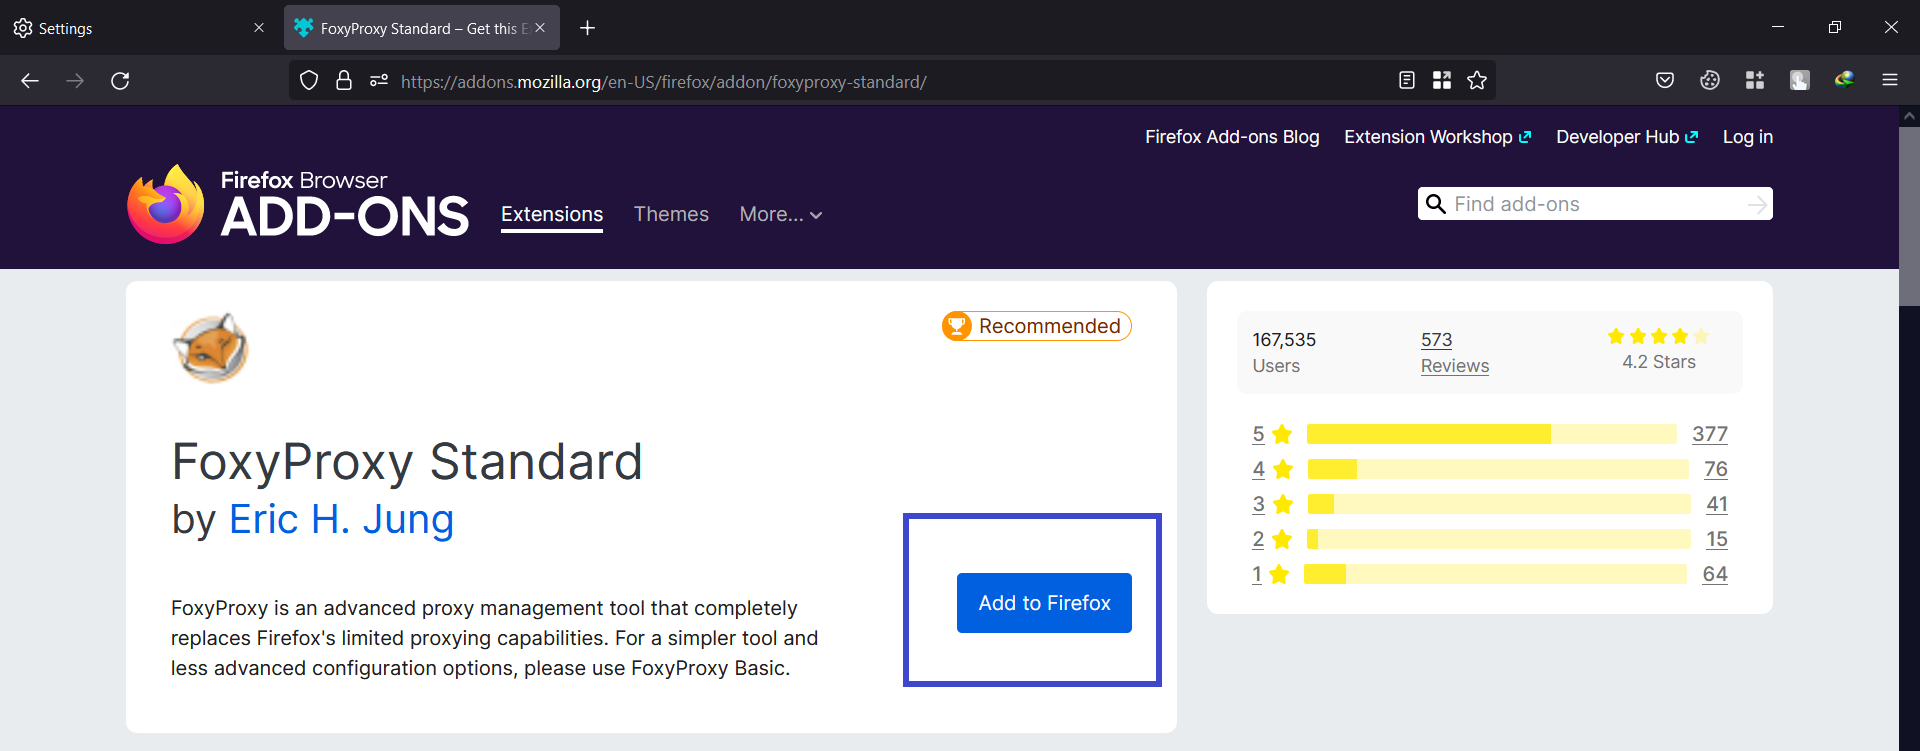Open the Developer Hub link

tap(1627, 137)
